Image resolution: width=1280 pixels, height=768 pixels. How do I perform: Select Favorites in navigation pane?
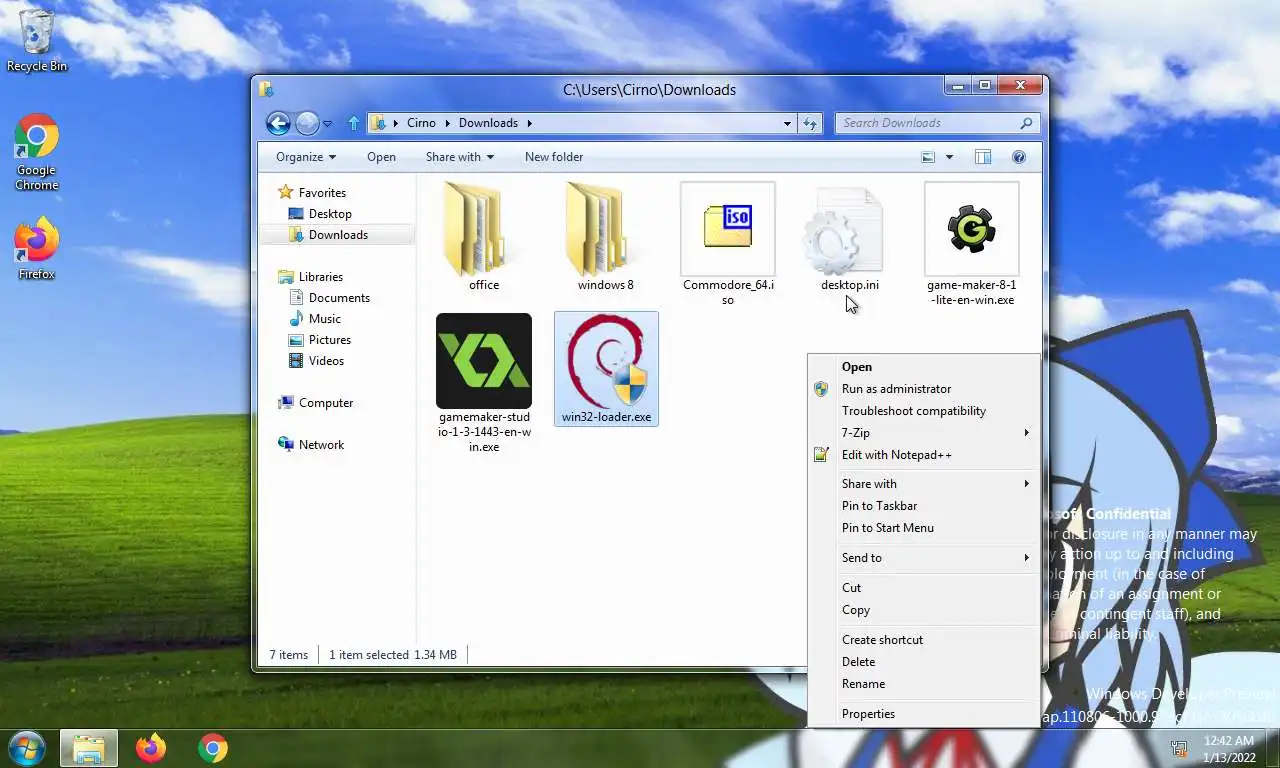pyautogui.click(x=312, y=193)
